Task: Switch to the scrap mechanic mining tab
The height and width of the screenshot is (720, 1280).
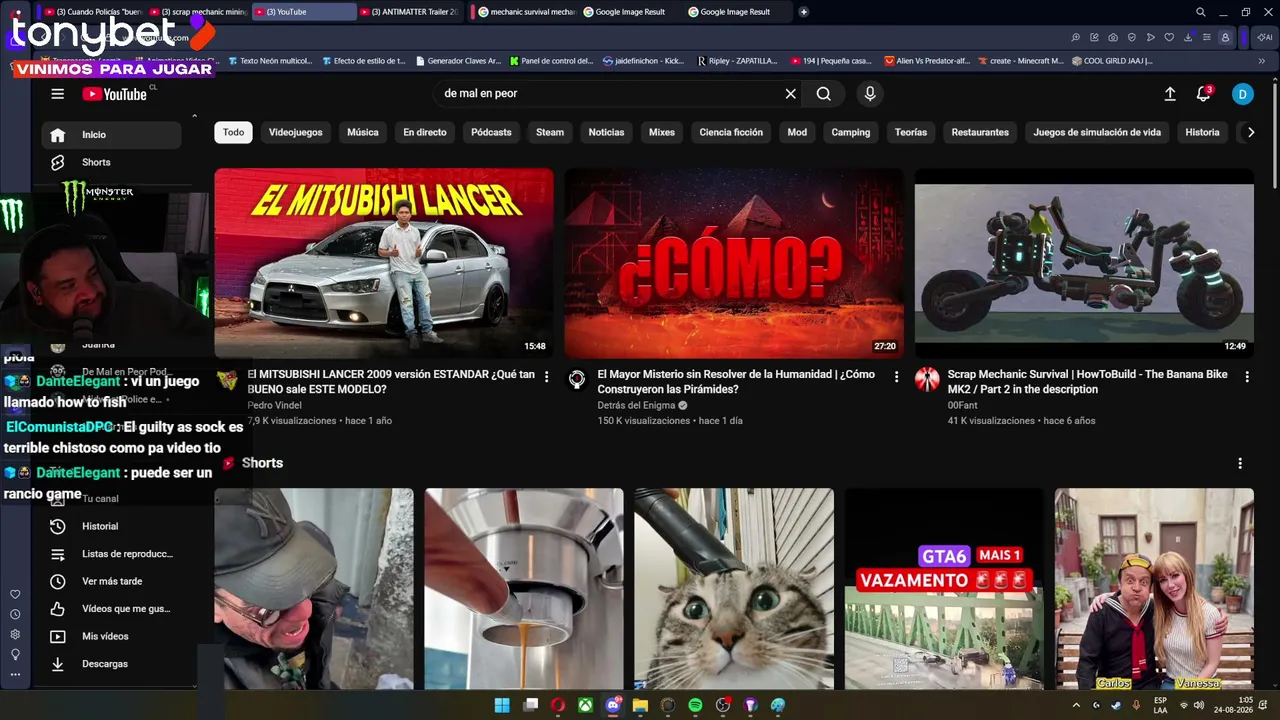Action: (196, 12)
